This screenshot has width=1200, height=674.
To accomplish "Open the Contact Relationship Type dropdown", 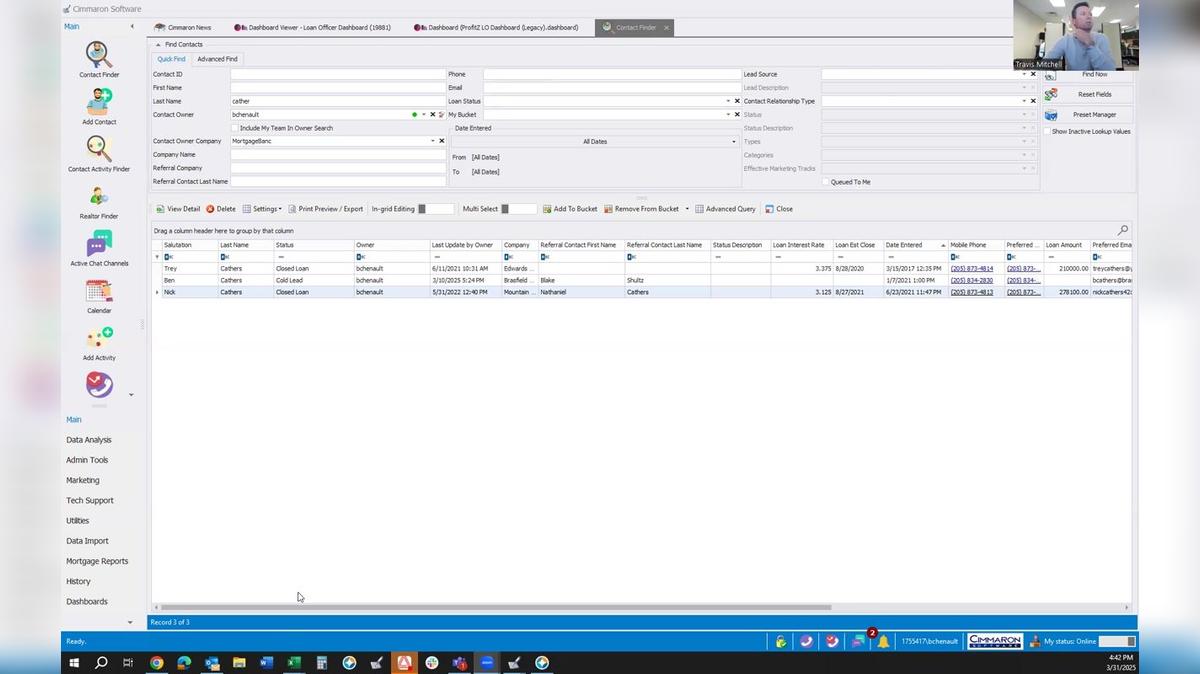I will click(1024, 101).
